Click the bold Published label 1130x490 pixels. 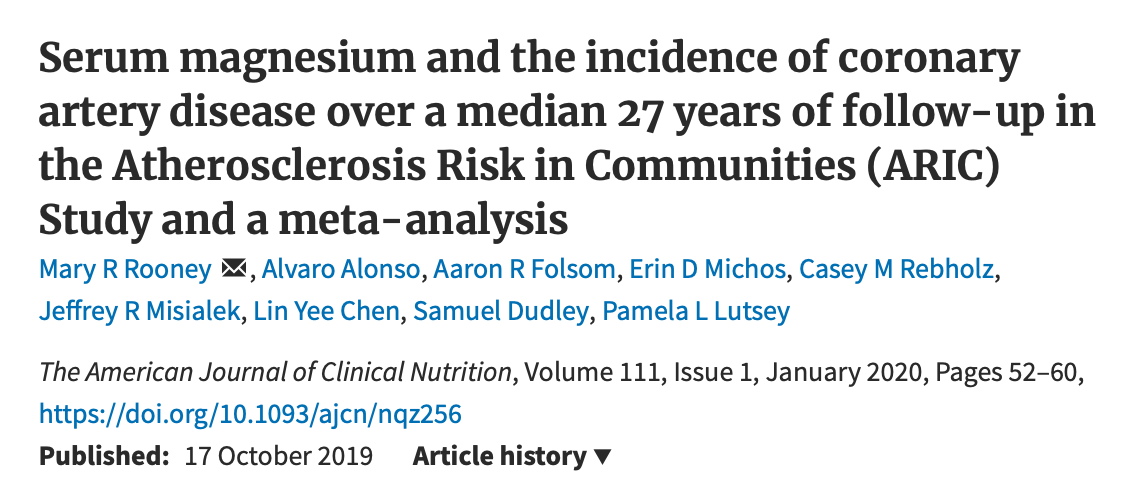coord(103,456)
